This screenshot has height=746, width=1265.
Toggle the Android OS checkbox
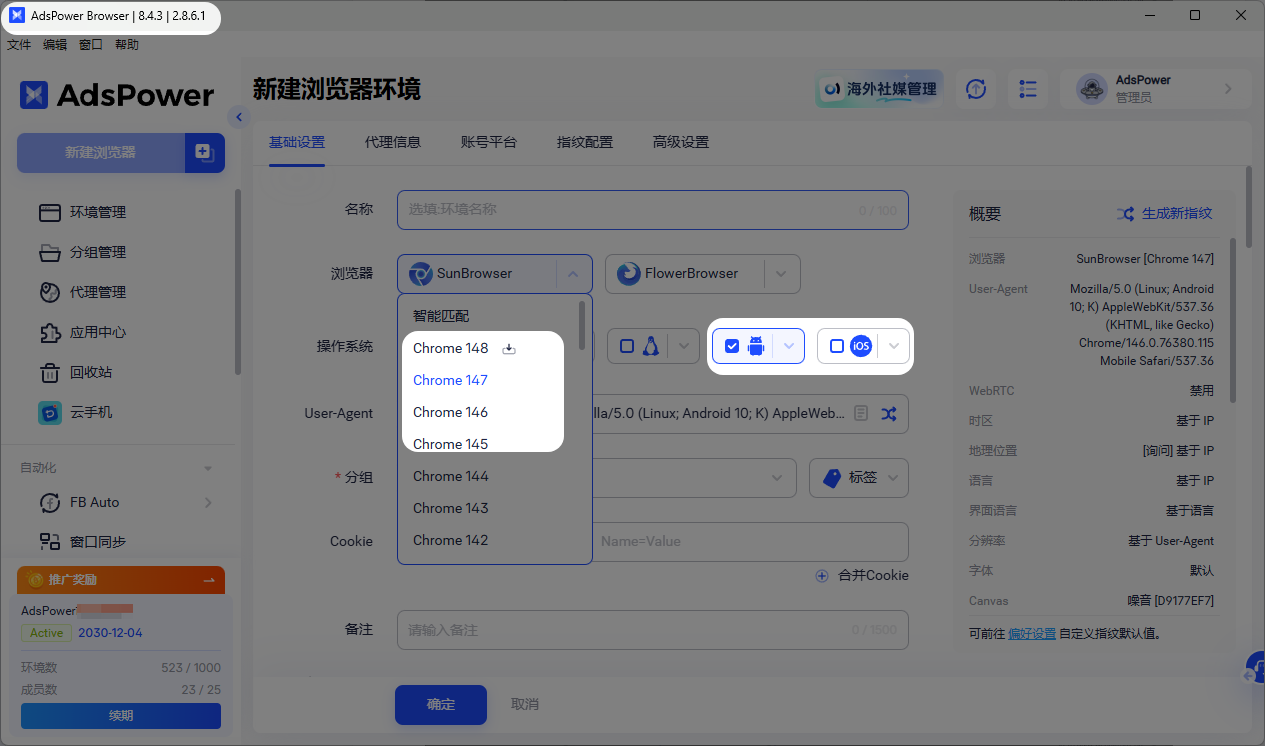click(x=732, y=346)
